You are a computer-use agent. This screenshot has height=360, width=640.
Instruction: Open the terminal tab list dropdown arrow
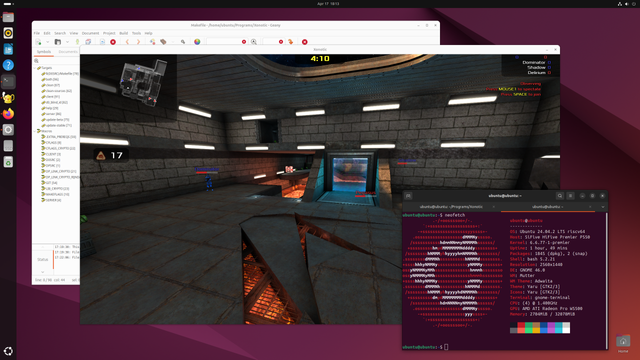[x=603, y=207]
